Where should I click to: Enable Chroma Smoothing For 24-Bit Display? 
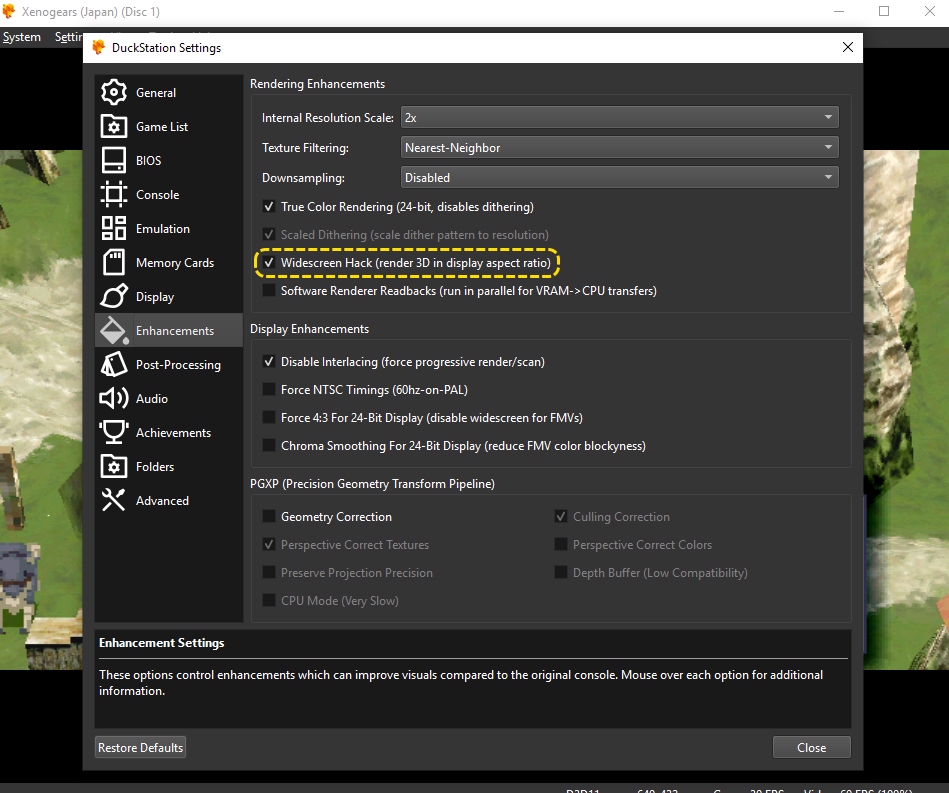(269, 446)
